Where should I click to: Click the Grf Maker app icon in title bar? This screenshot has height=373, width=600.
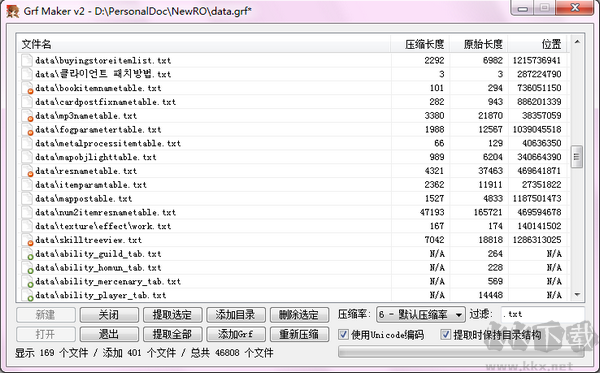(x=13, y=11)
